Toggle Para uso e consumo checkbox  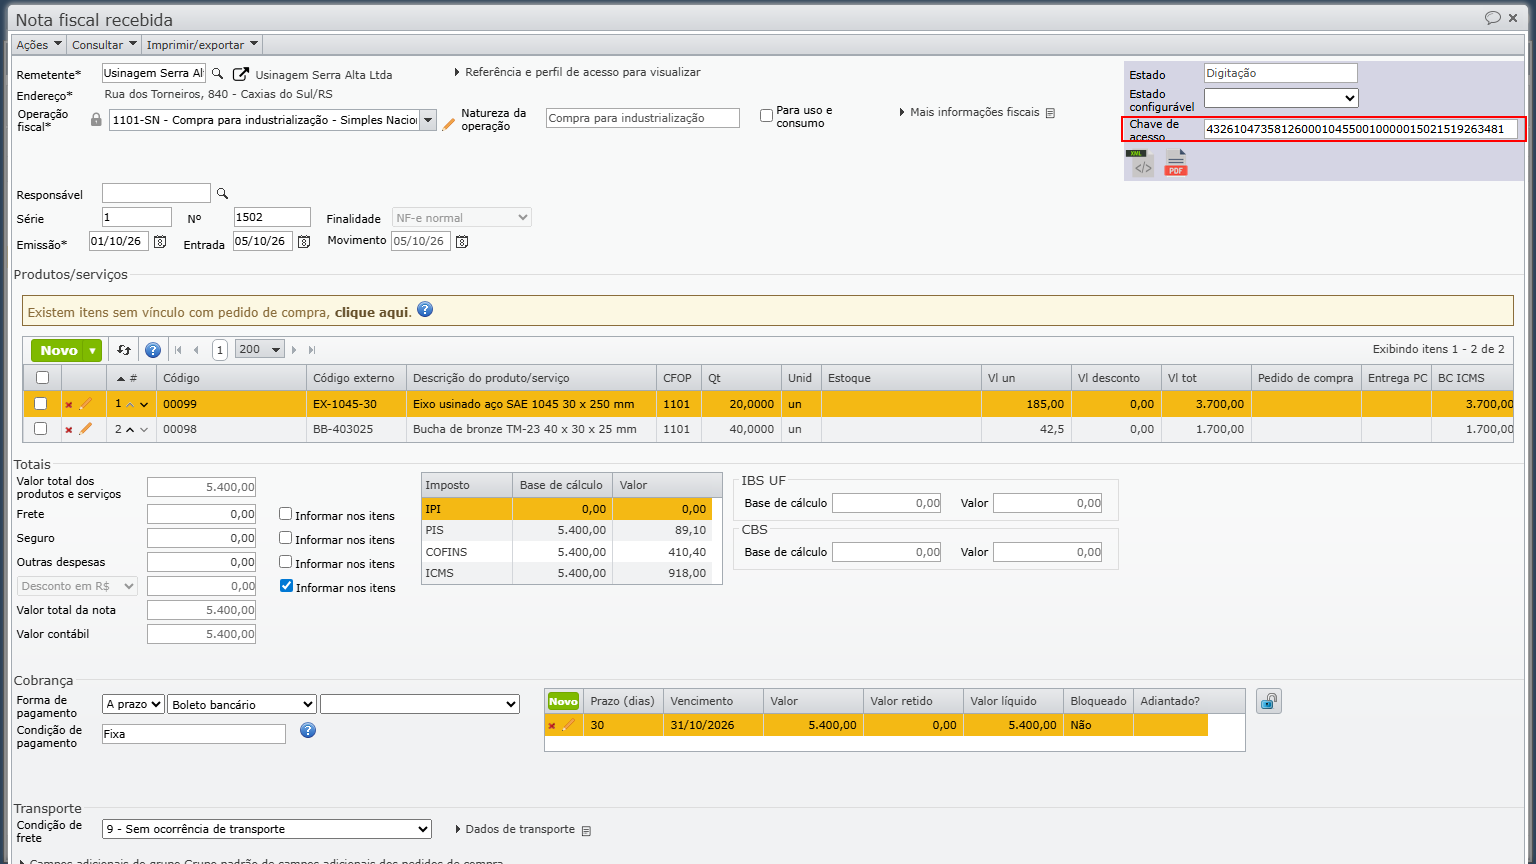766,115
